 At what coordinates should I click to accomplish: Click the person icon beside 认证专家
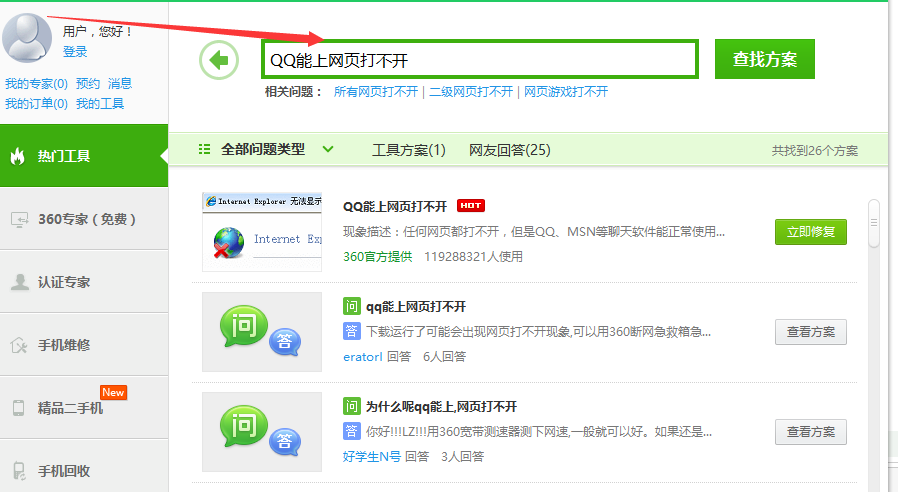click(x=20, y=282)
